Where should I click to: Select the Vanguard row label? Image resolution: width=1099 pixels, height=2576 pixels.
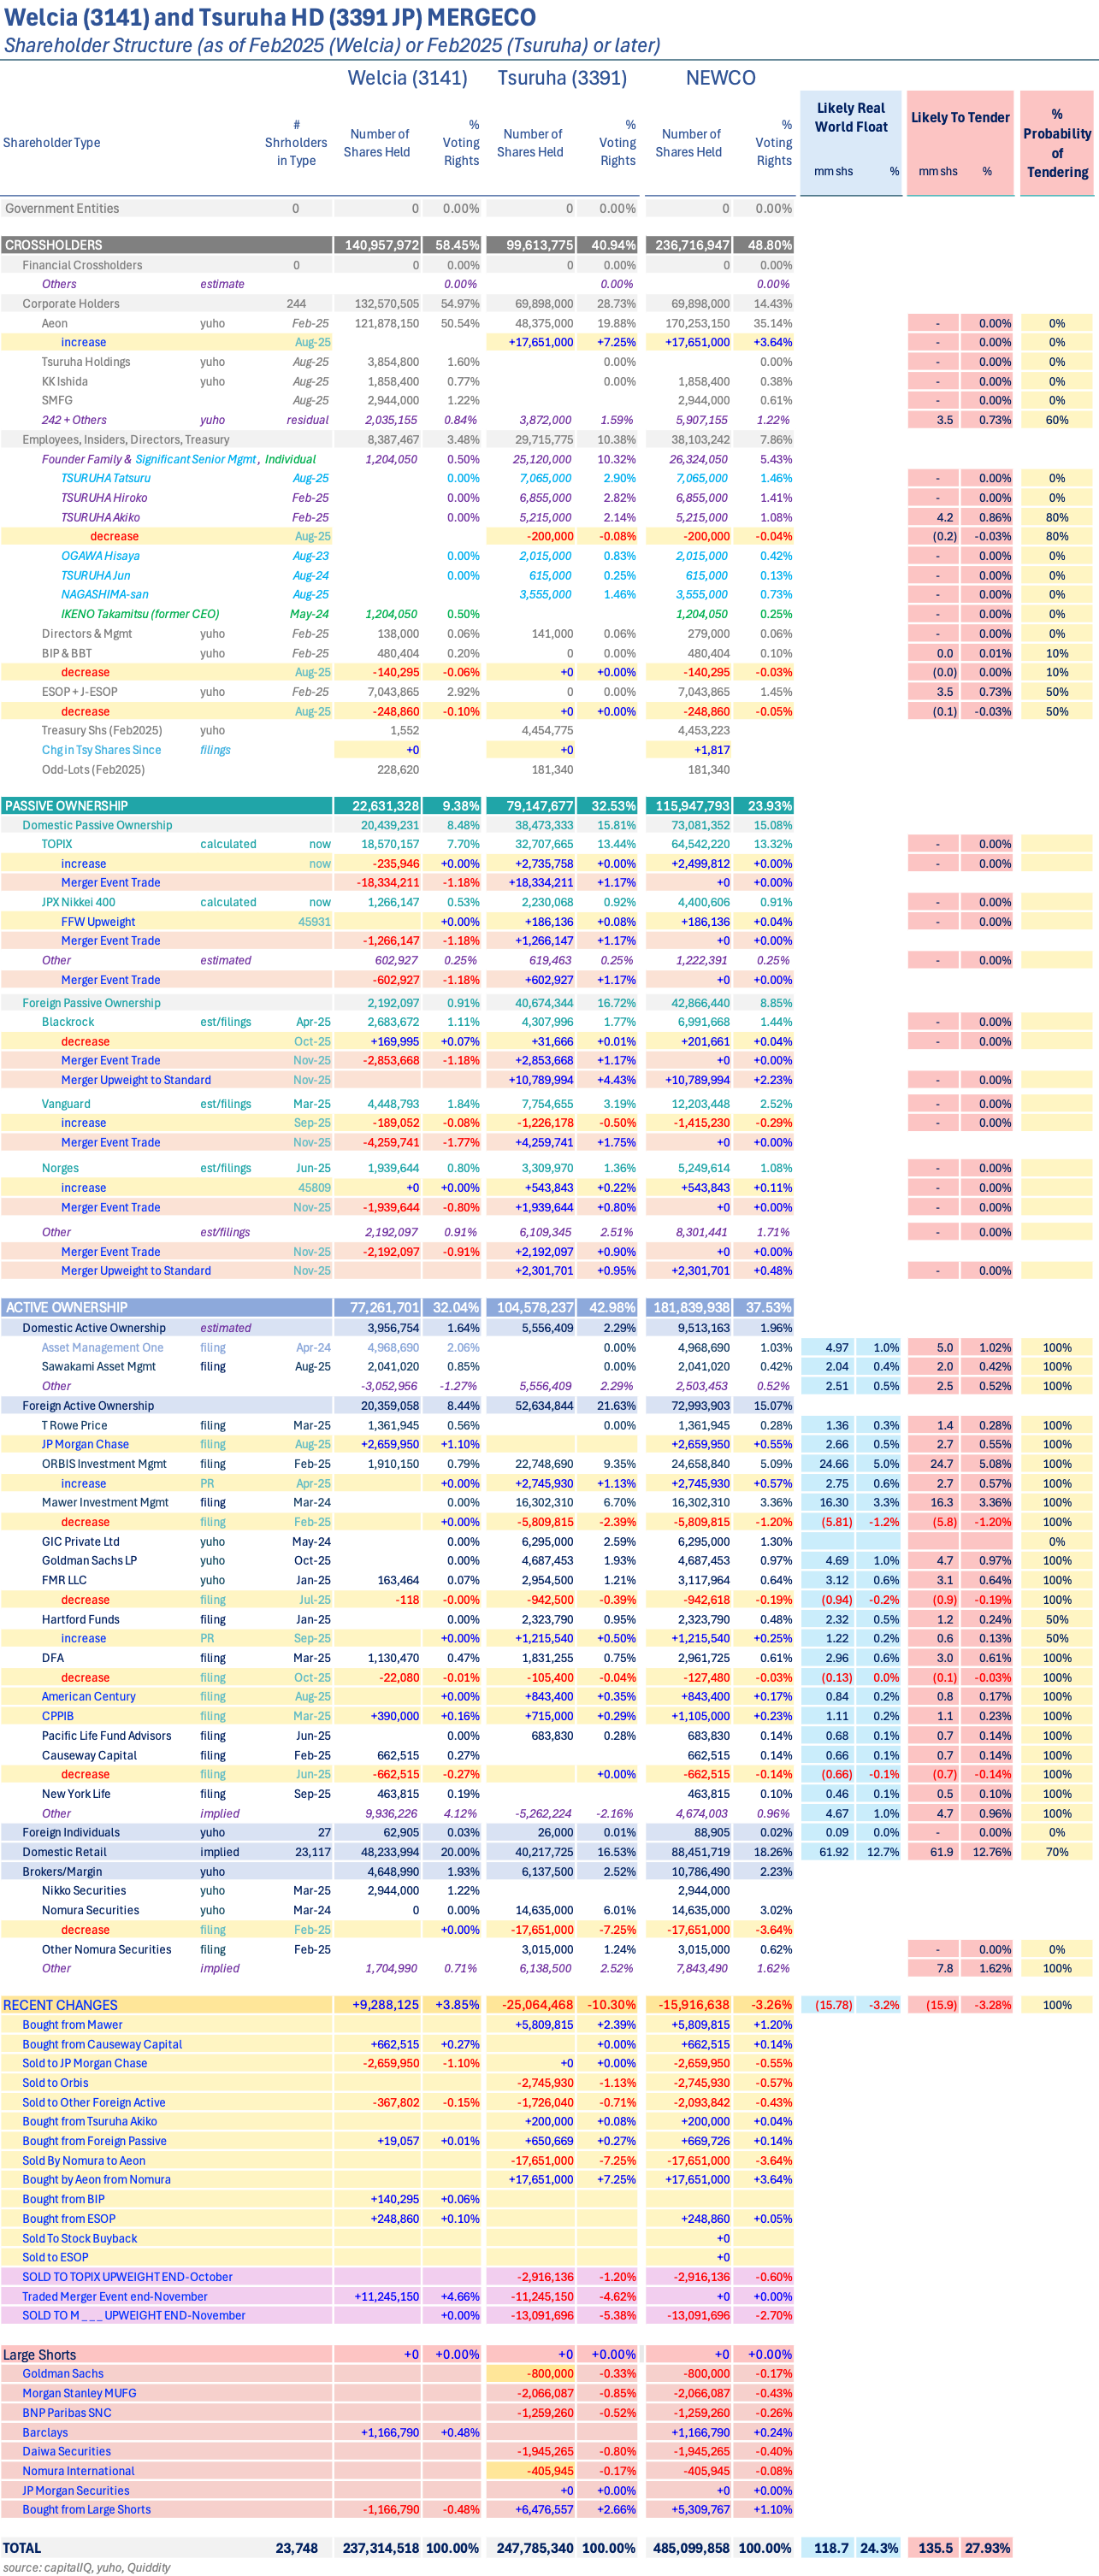pyautogui.click(x=66, y=1104)
